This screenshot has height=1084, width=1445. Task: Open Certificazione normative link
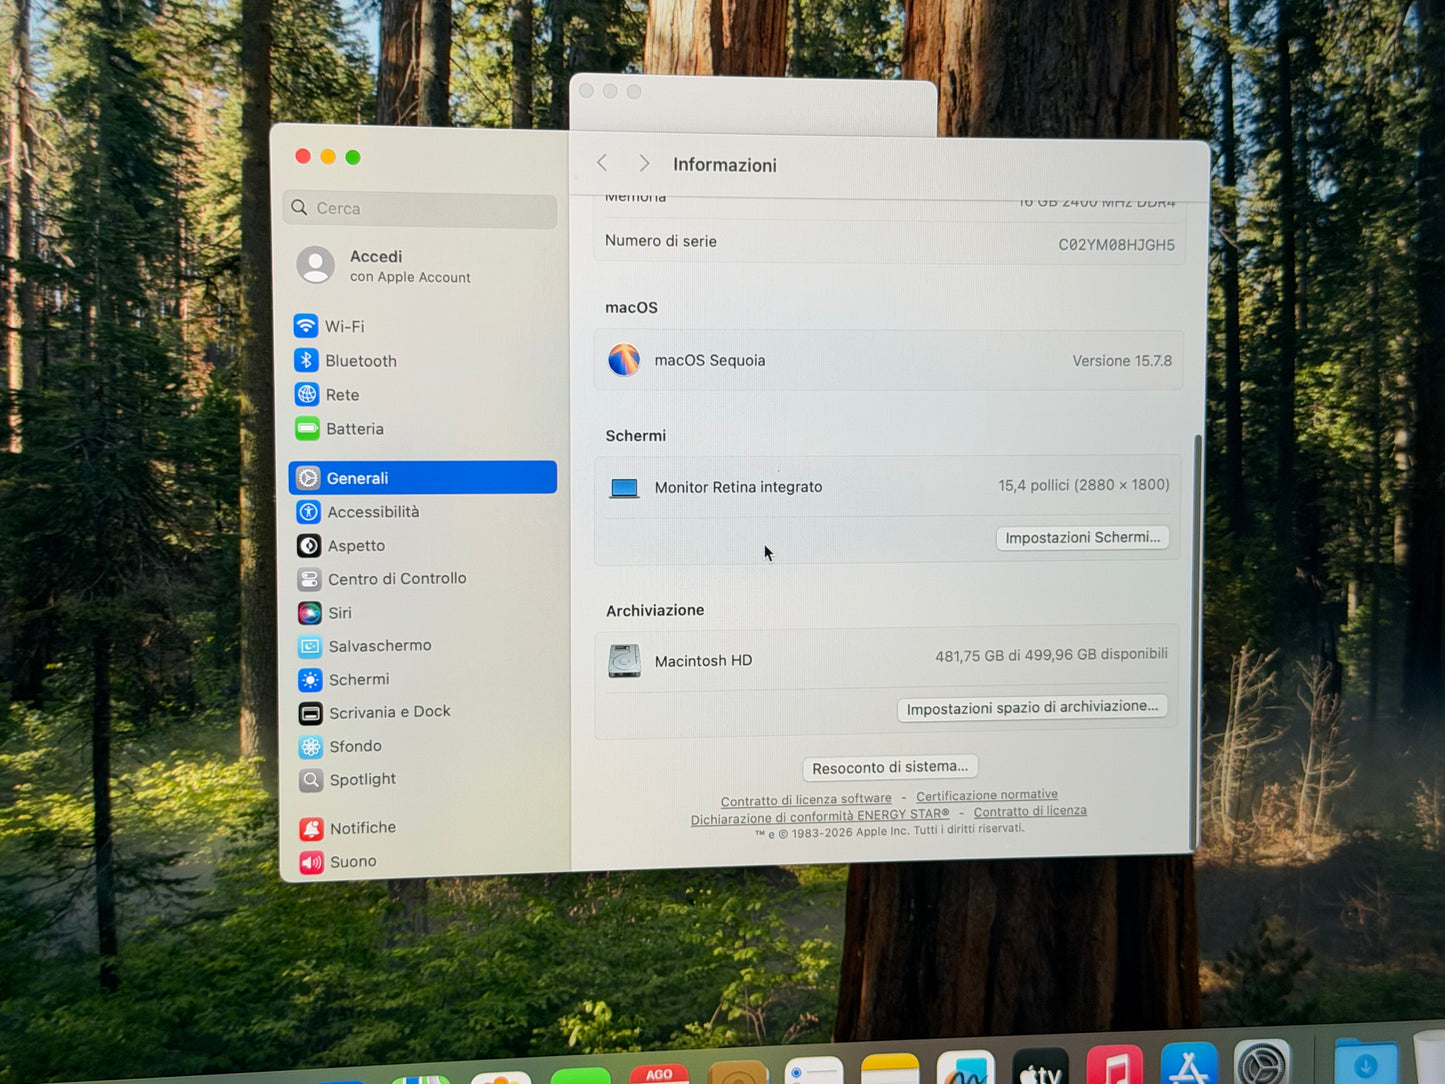(x=987, y=796)
